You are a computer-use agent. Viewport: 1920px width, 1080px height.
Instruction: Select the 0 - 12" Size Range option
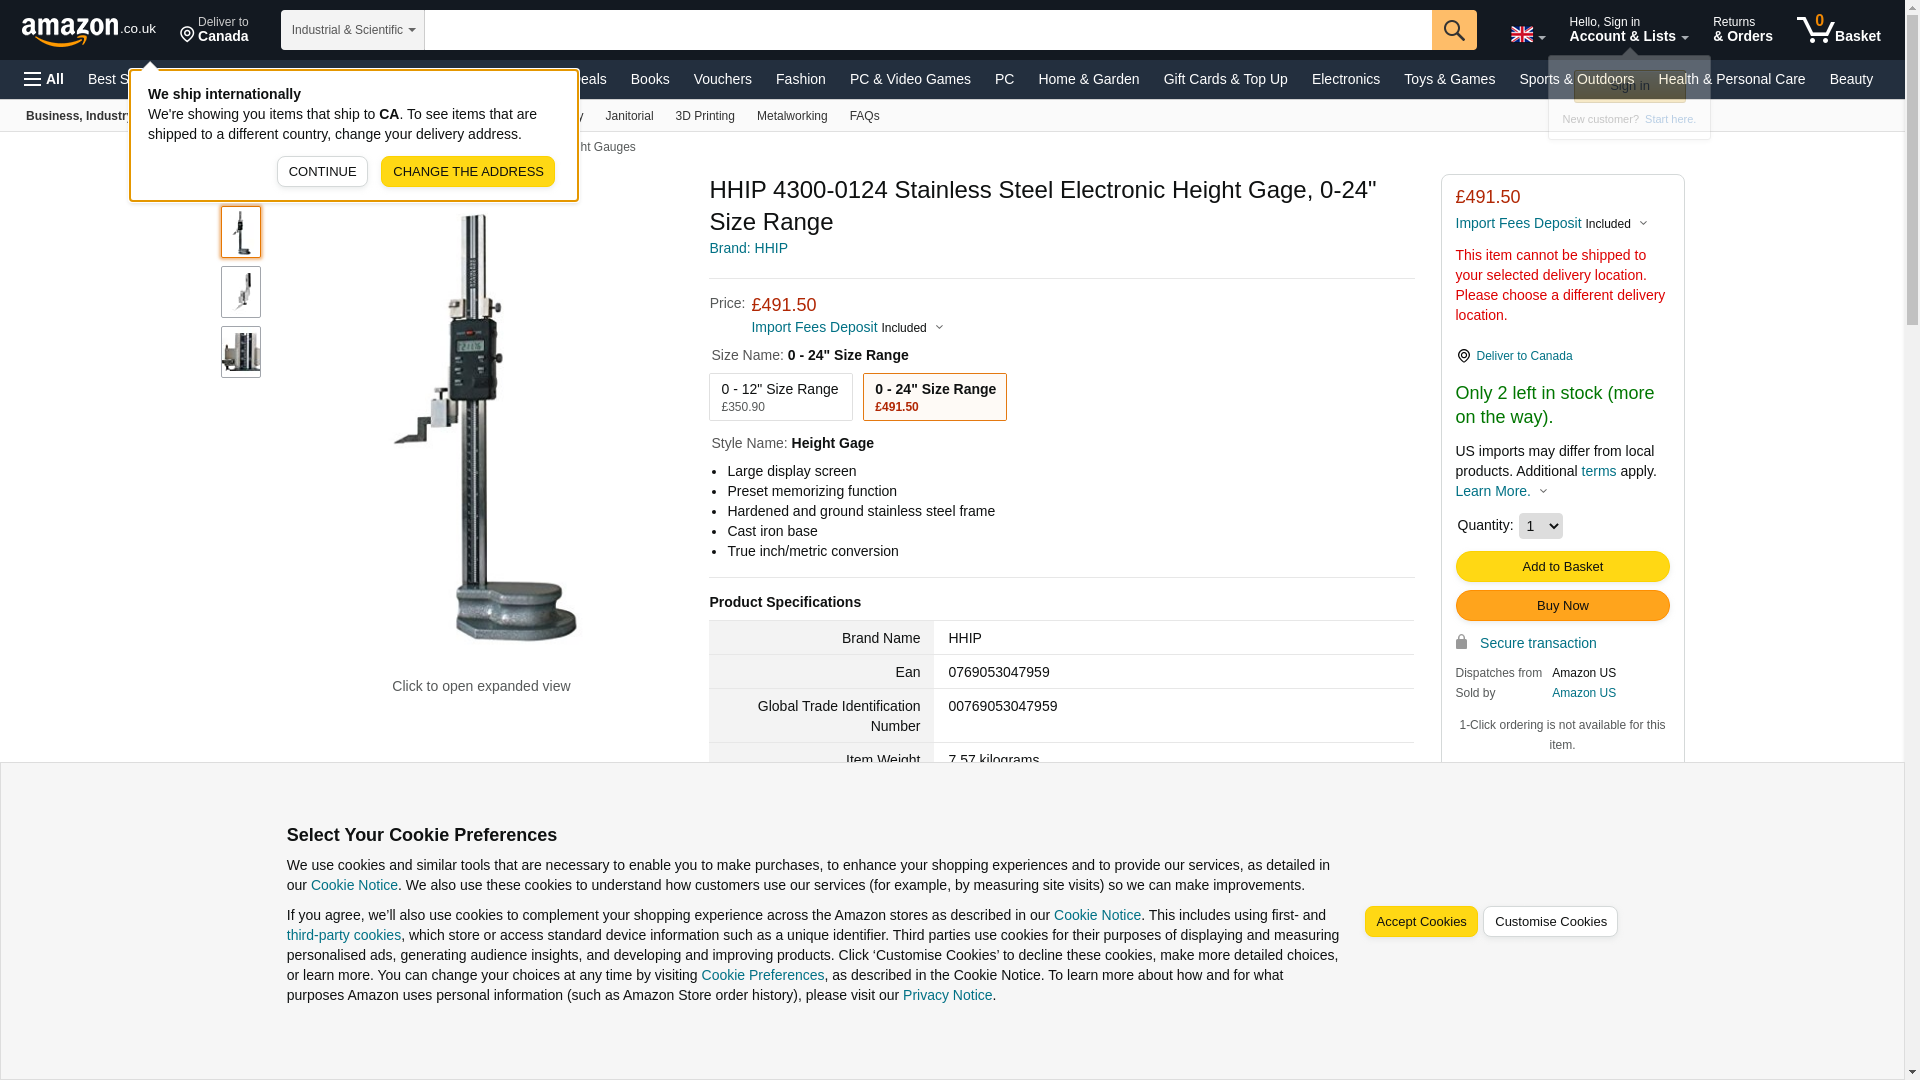point(780,397)
